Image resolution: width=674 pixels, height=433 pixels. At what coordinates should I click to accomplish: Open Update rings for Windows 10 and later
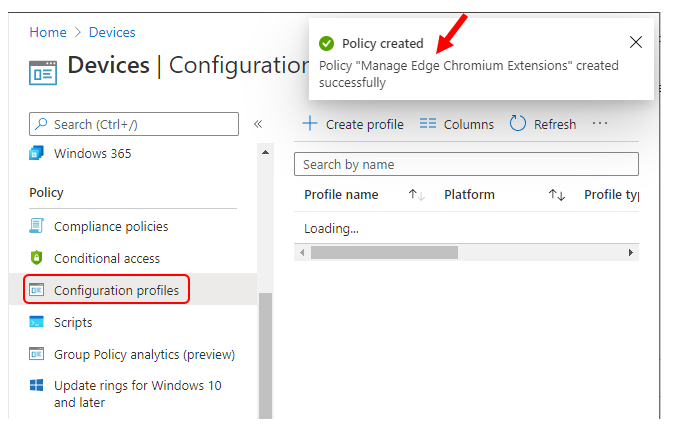[138, 394]
